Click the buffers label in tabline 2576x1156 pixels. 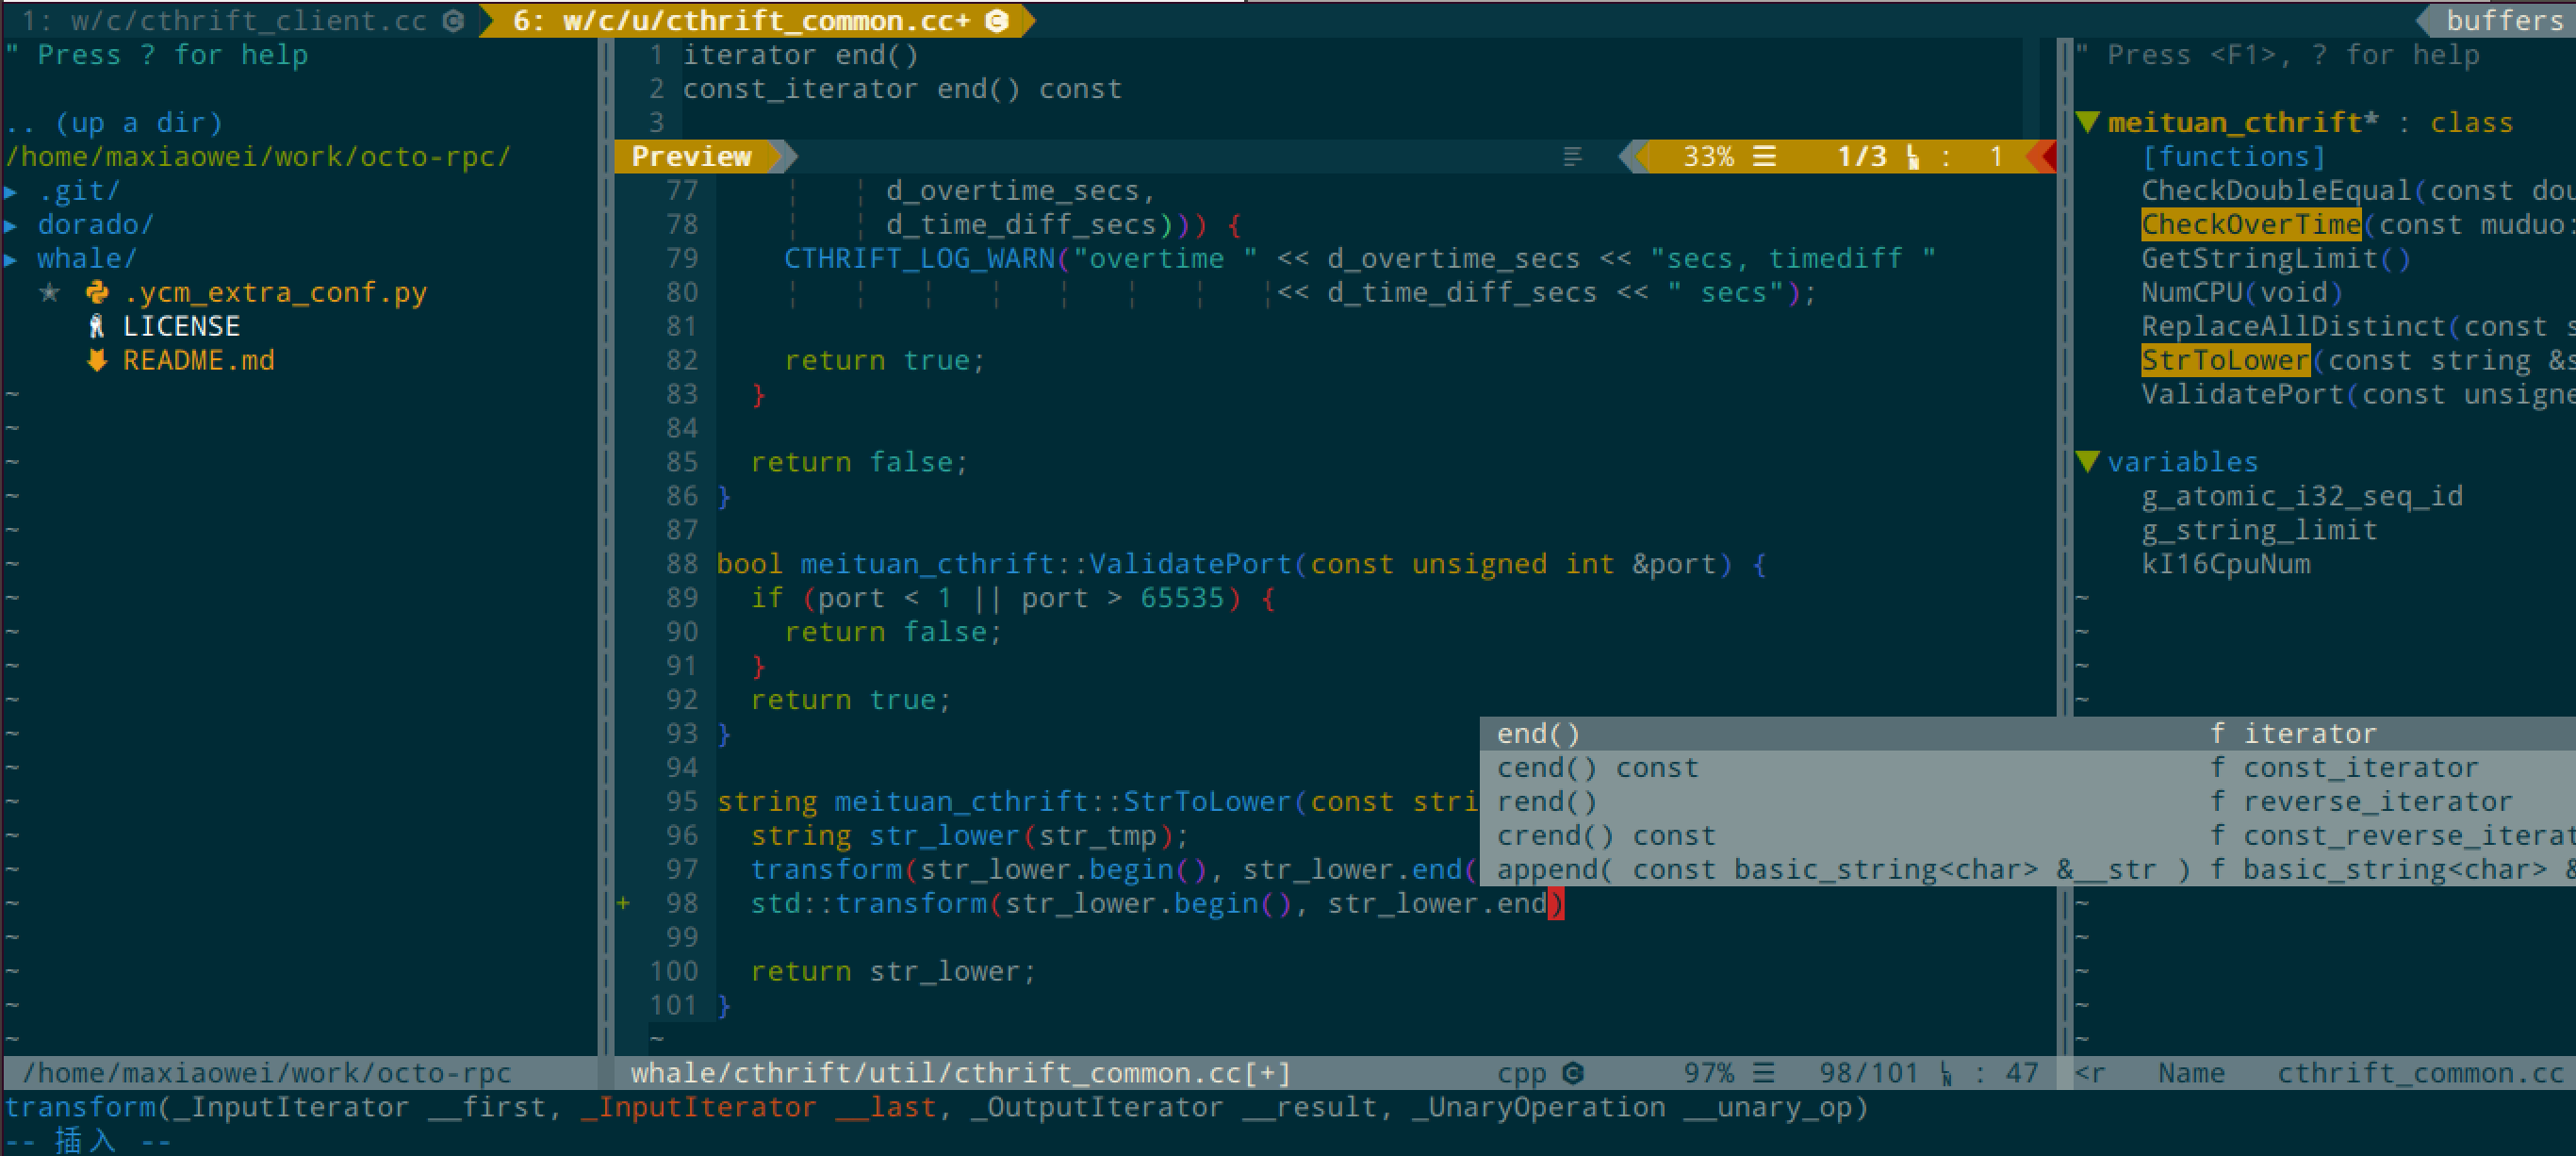pyautogui.click(x=2504, y=20)
